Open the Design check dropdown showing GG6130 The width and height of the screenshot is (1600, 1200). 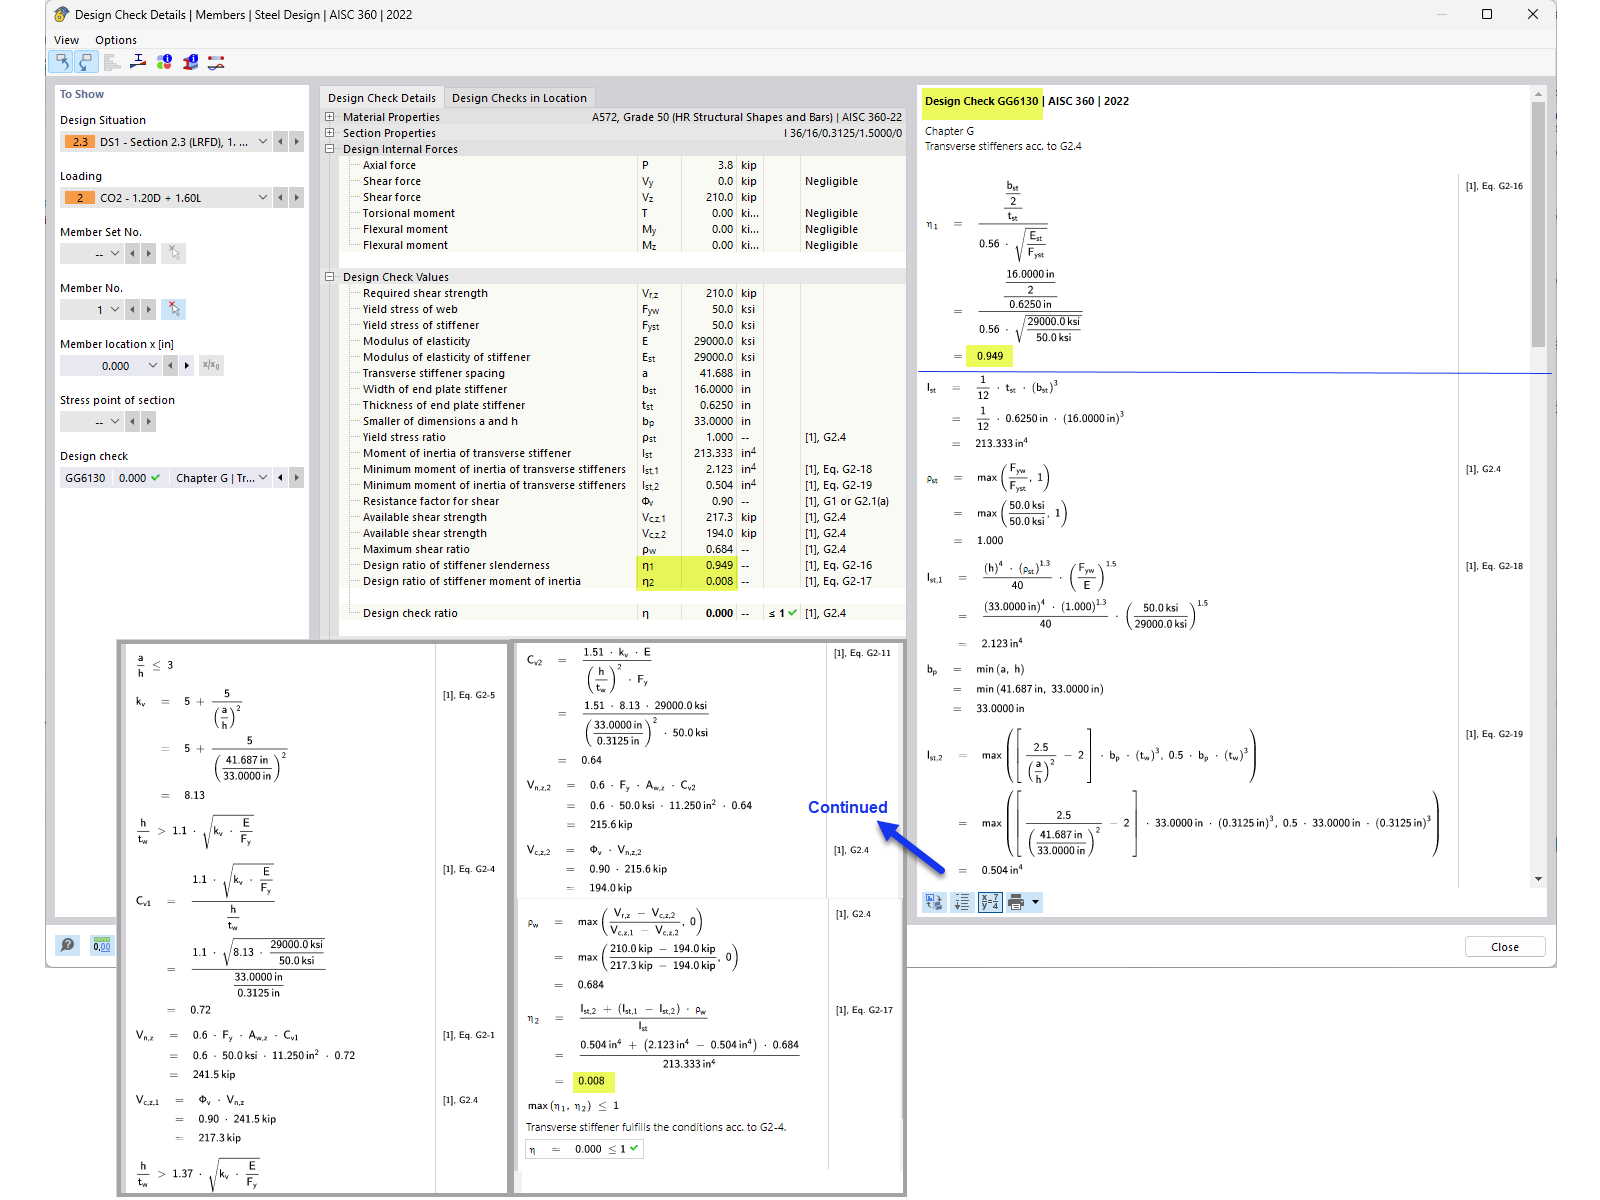262,478
